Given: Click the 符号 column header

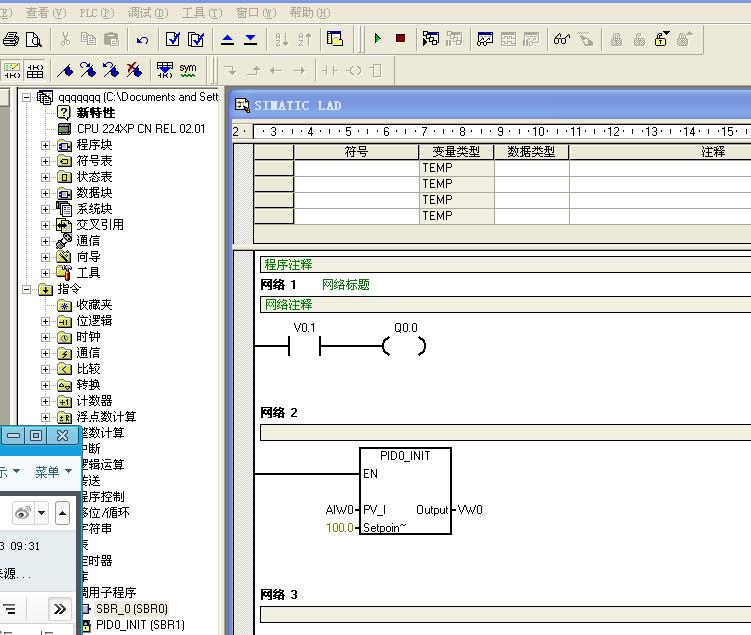Looking at the screenshot, I should point(356,152).
